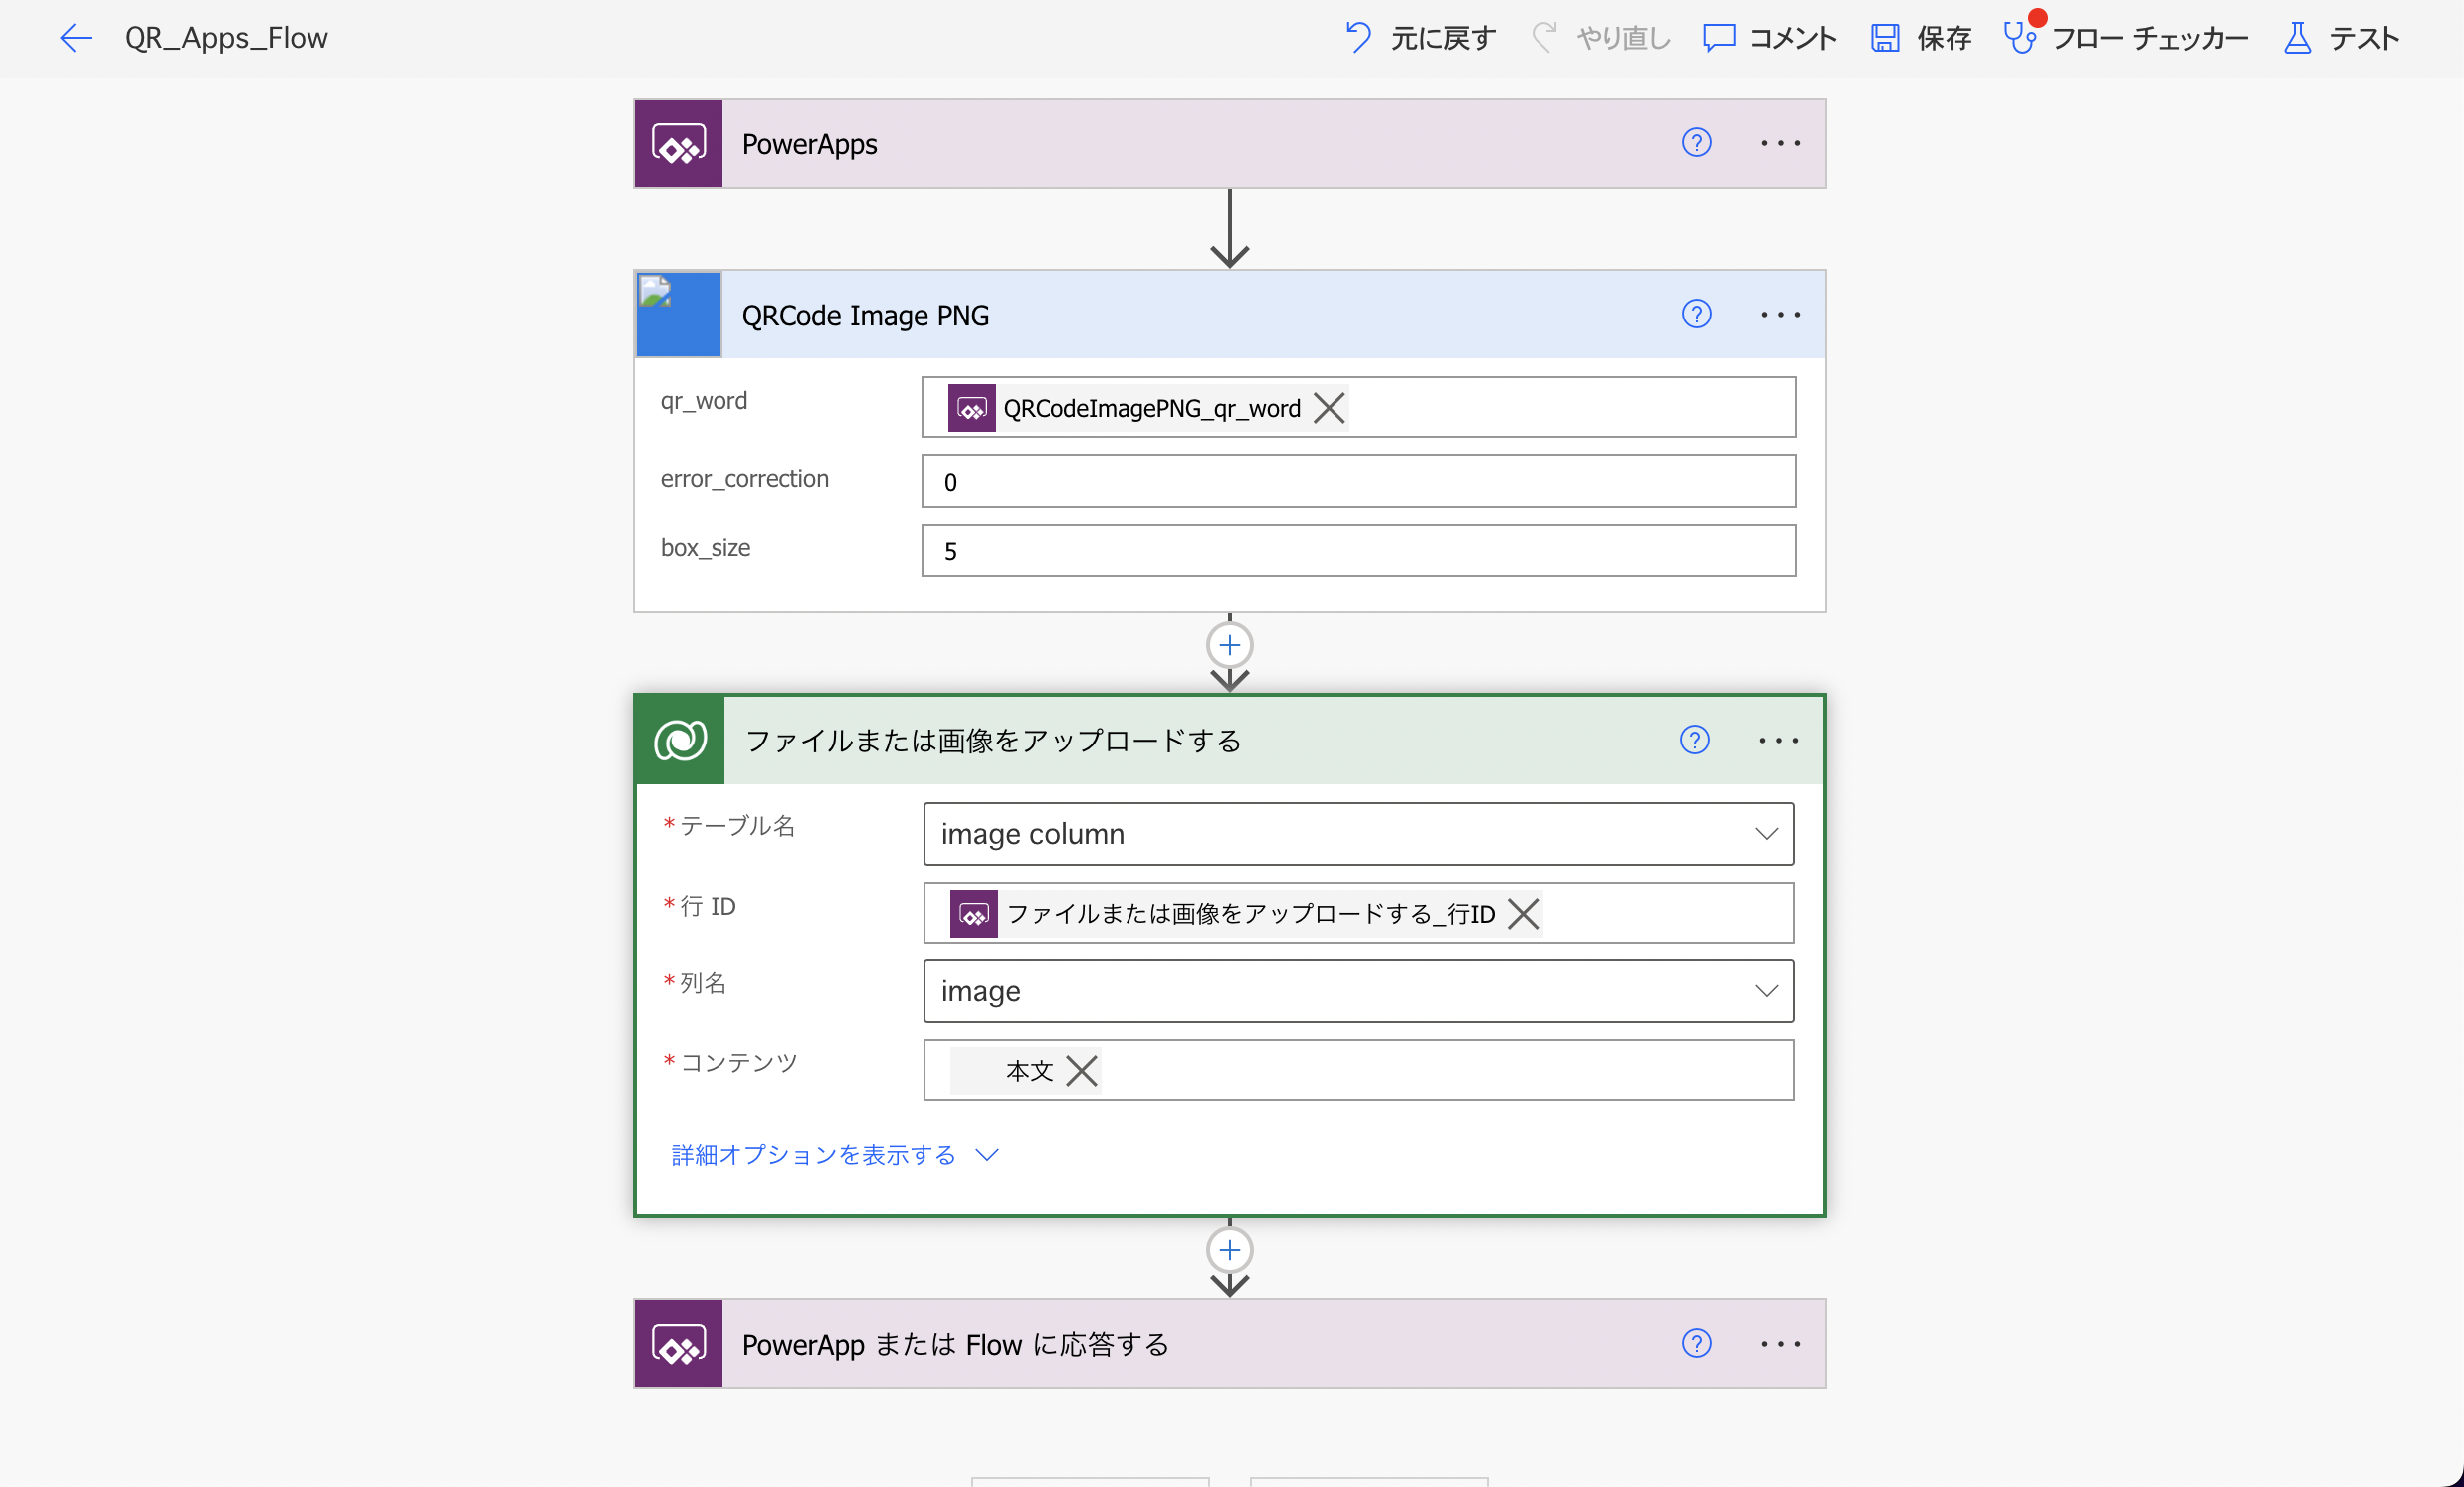Click the error_correction input field
Image resolution: width=2464 pixels, height=1487 pixels.
[1359, 481]
